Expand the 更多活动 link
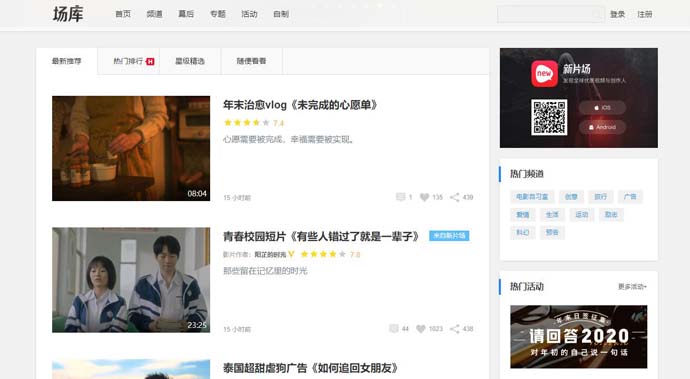Viewport: 690px width, 379px height. (632, 287)
